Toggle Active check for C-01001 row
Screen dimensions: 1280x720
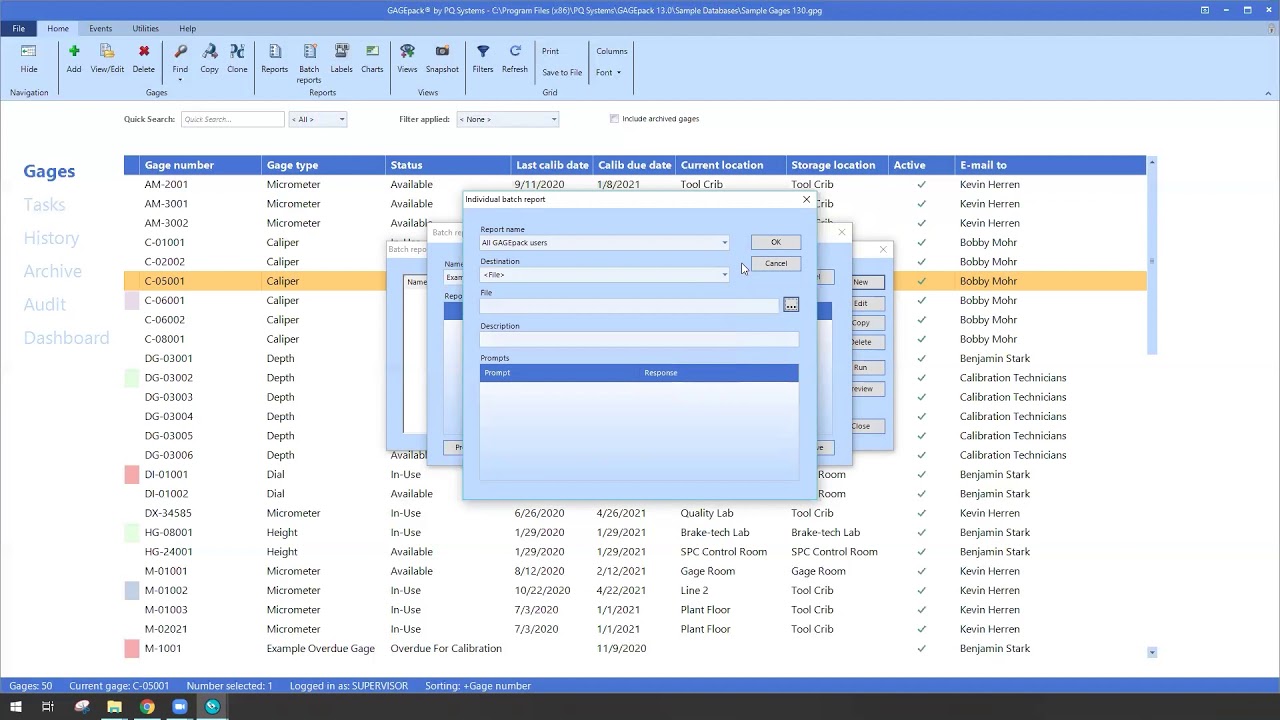921,242
